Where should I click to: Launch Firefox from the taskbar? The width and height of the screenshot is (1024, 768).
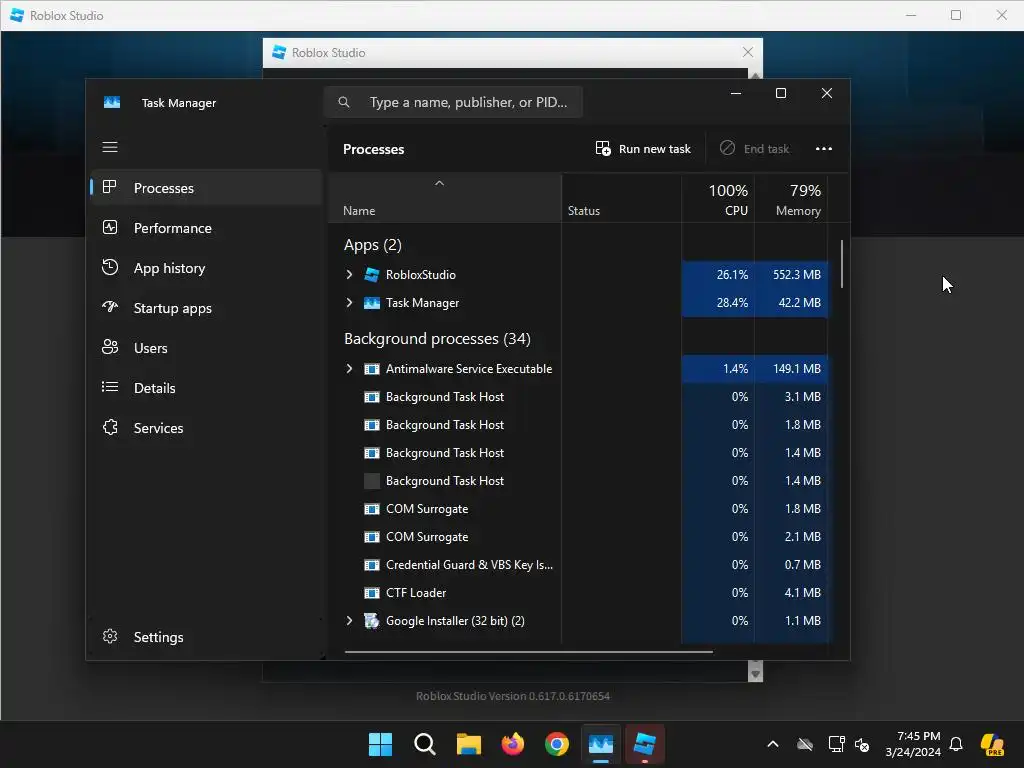click(513, 744)
